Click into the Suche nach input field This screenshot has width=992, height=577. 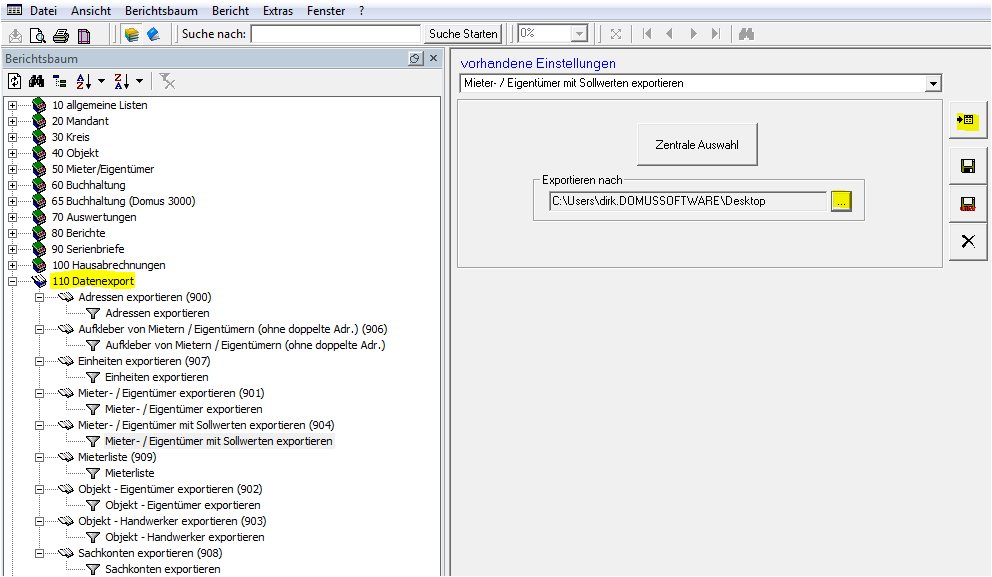pyautogui.click(x=336, y=34)
